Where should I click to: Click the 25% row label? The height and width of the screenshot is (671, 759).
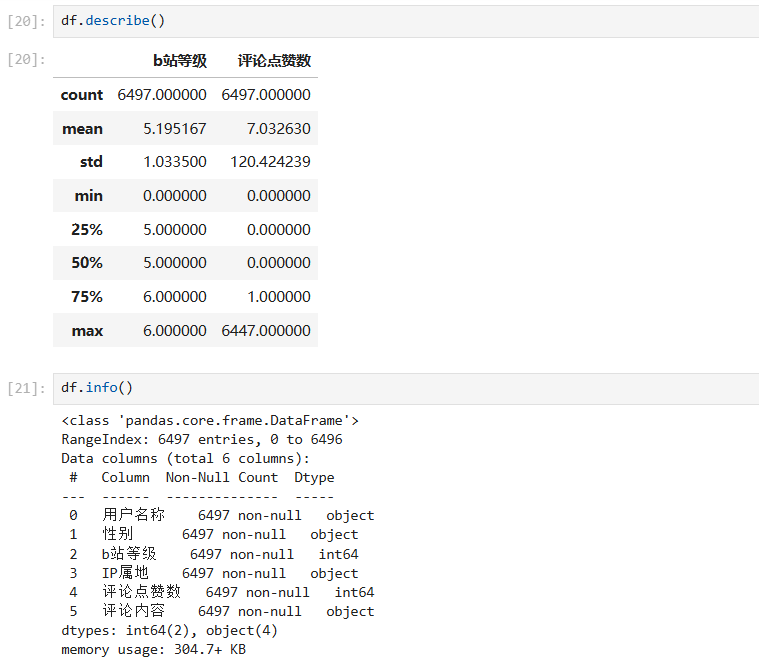click(86, 230)
